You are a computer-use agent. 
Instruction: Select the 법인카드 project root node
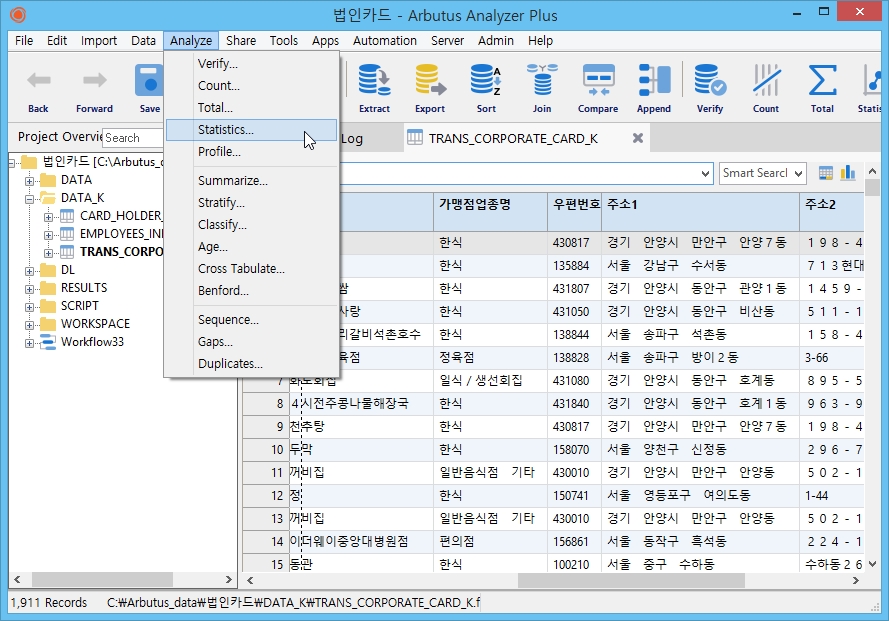click(x=102, y=162)
